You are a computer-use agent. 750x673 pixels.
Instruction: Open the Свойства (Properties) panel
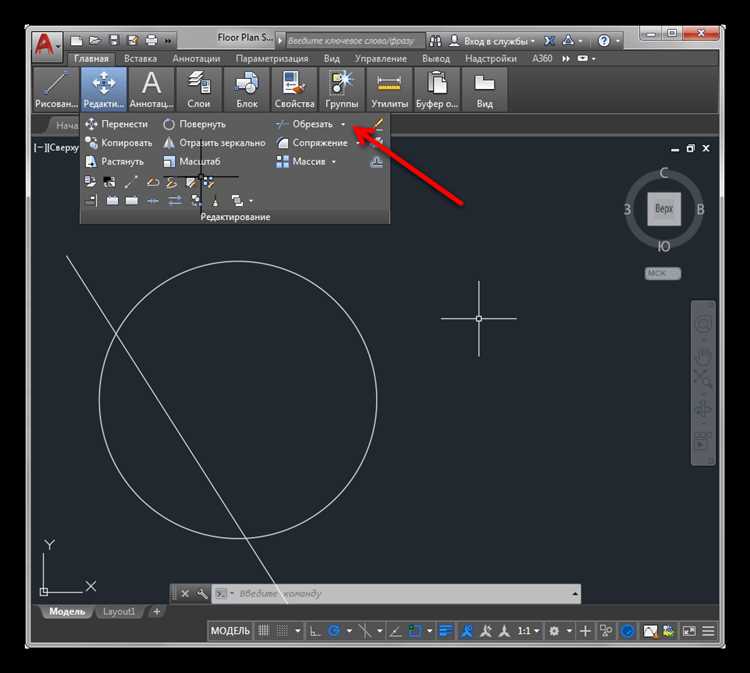tap(293, 90)
